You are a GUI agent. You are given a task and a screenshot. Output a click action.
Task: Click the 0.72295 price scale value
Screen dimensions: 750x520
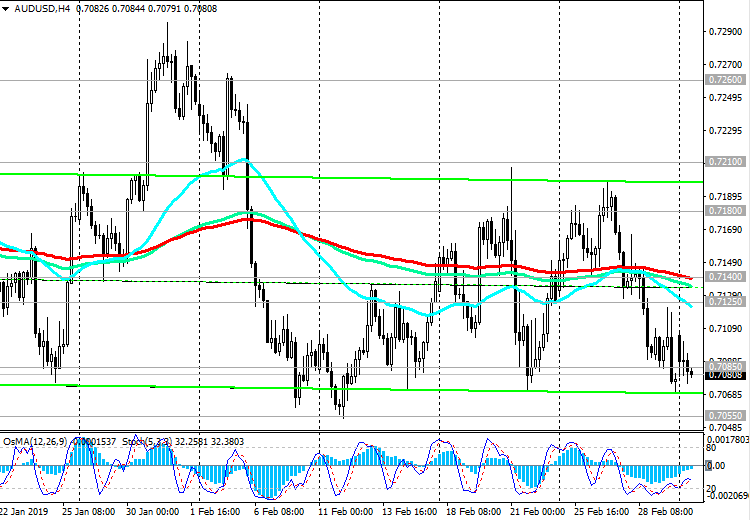(x=725, y=131)
